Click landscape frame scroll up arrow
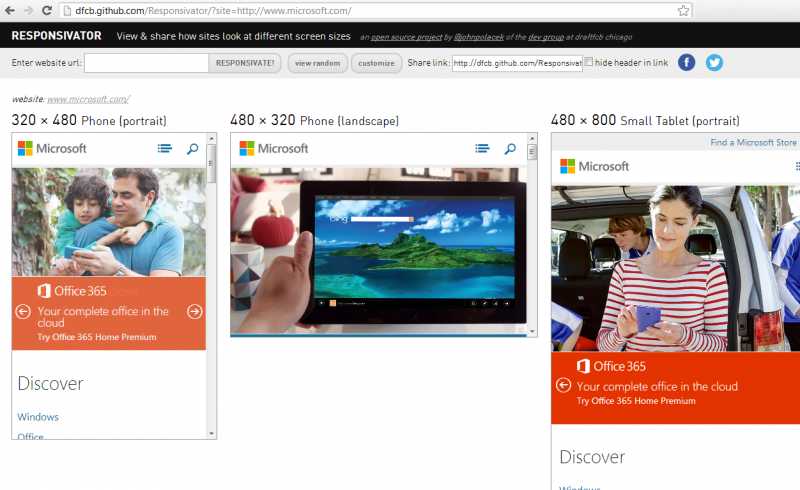This screenshot has width=800, height=490. tap(532, 138)
